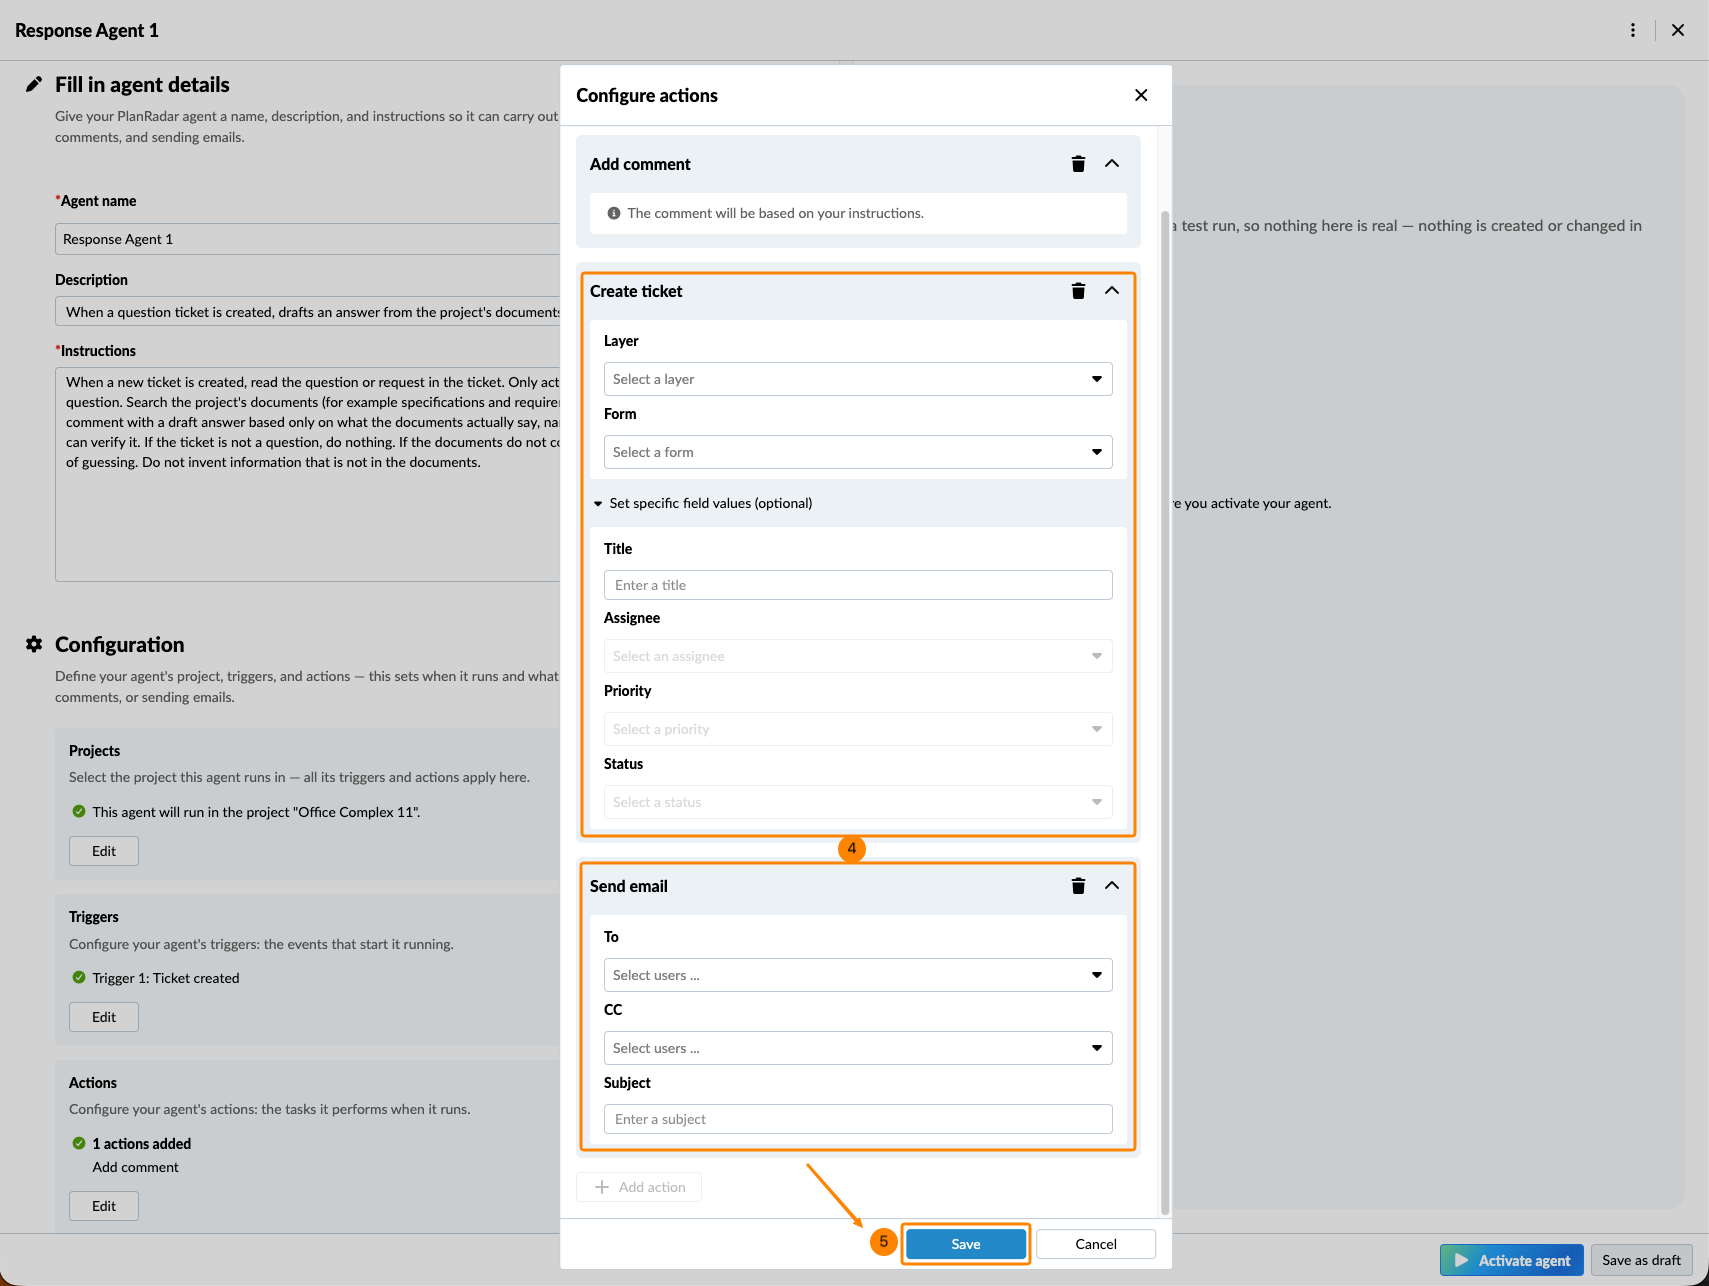The height and width of the screenshot is (1286, 1709).
Task: Click the Instructions text area
Action: pos(307,474)
